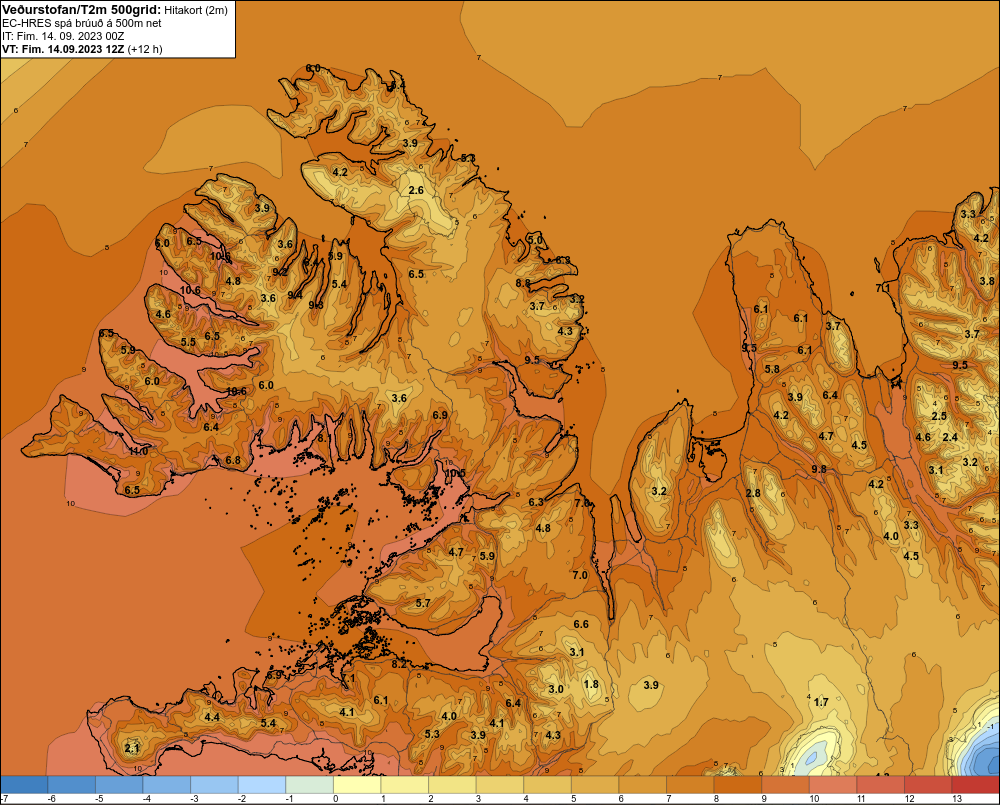Click the '5.8' temperature value on the map

point(772,369)
